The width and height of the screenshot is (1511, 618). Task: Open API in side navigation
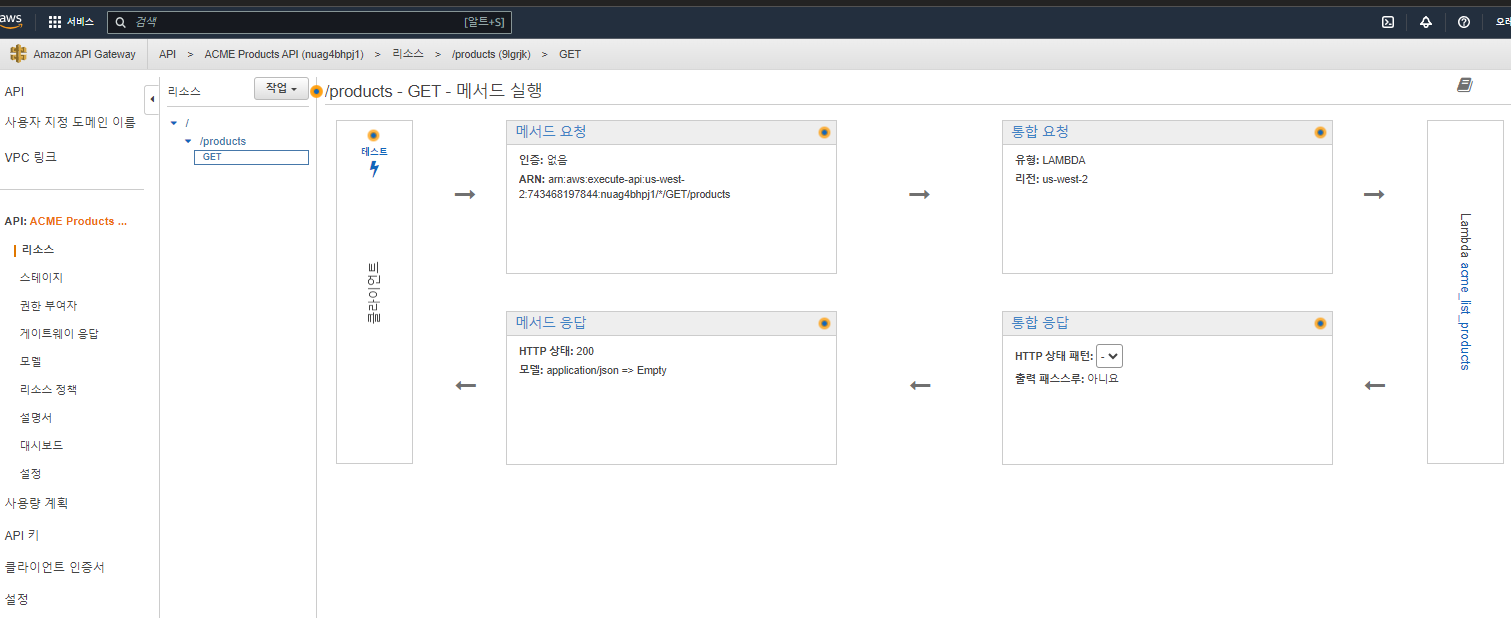(14, 91)
